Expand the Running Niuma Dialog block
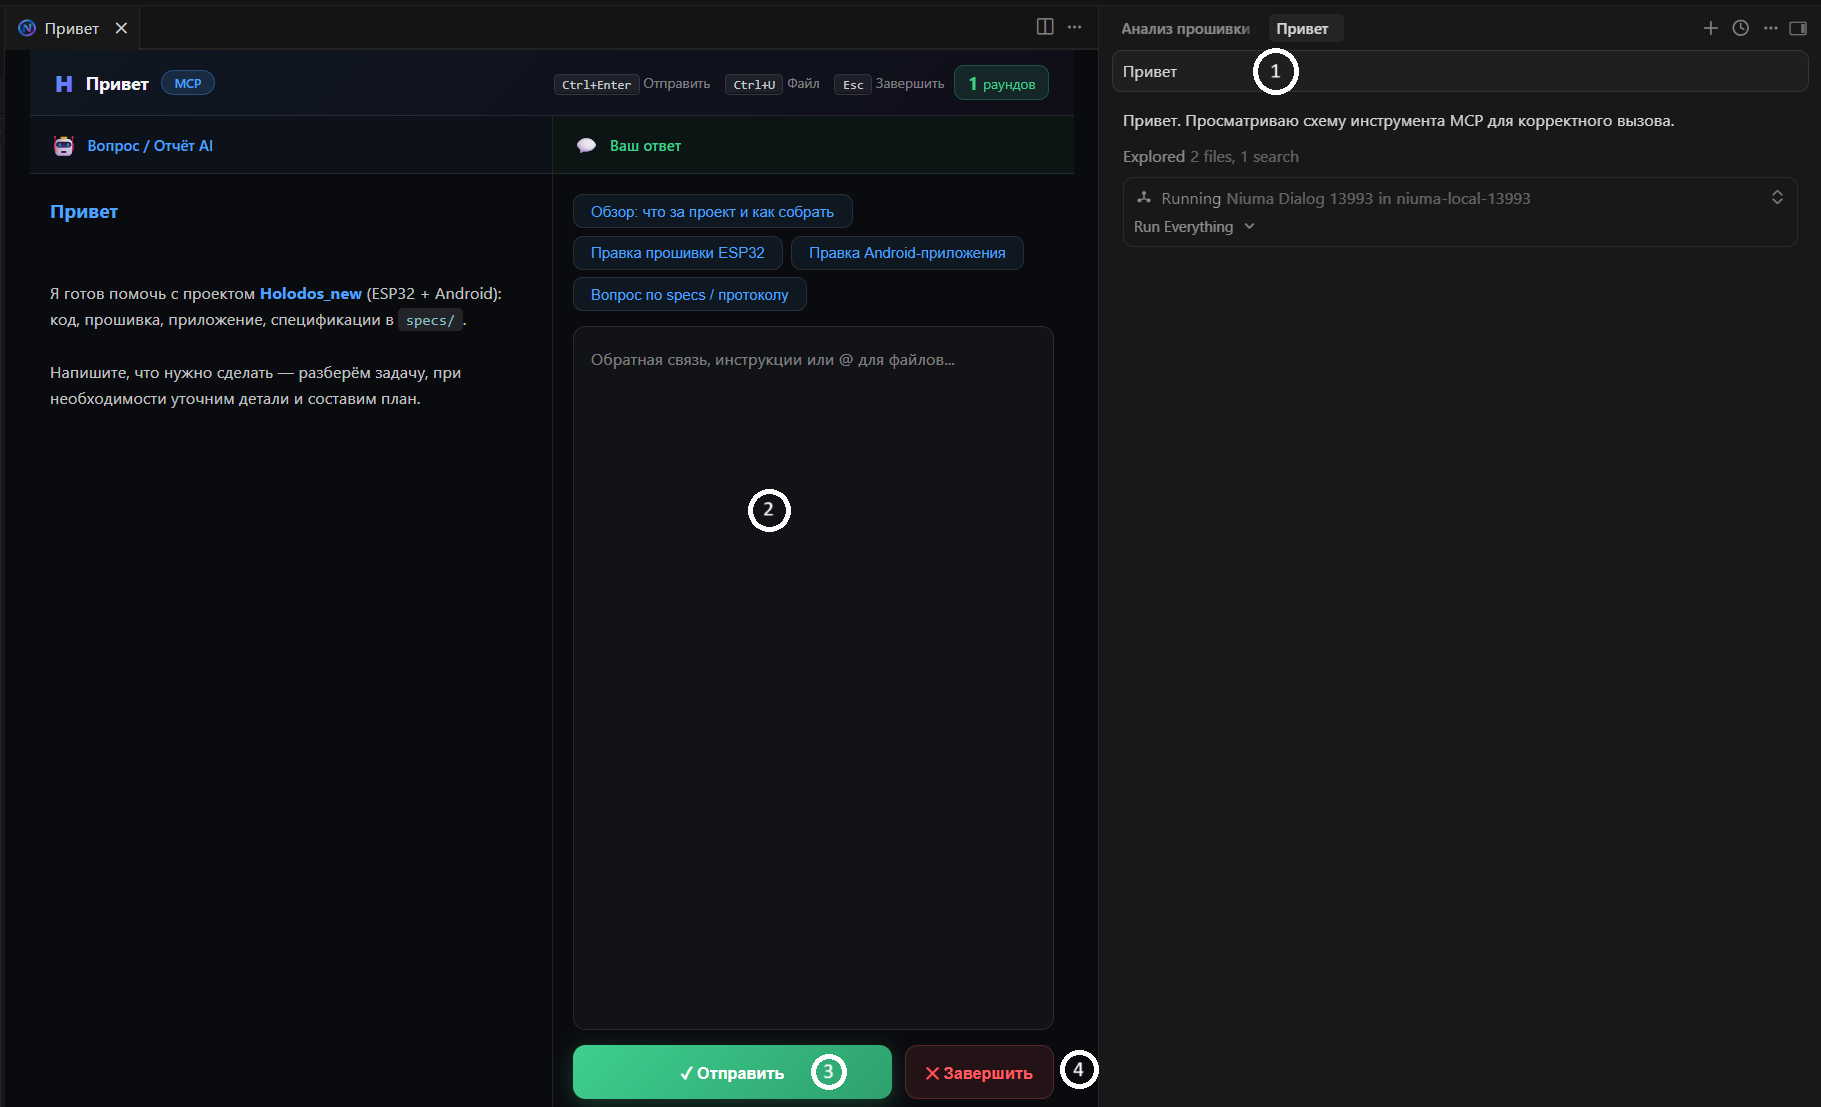This screenshot has width=1821, height=1107. click(1776, 197)
